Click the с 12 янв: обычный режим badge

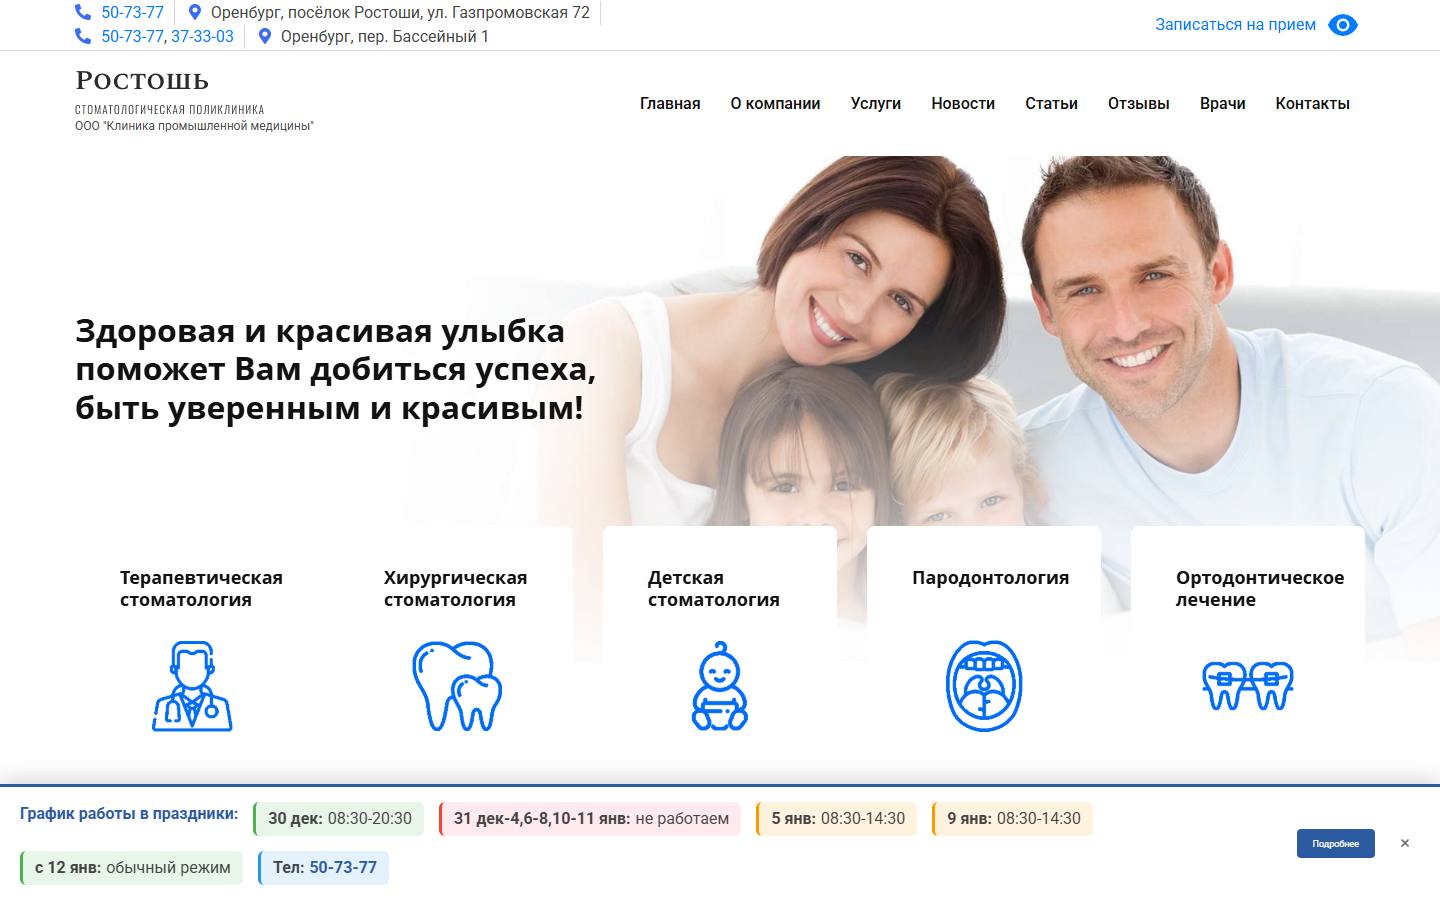click(x=131, y=867)
